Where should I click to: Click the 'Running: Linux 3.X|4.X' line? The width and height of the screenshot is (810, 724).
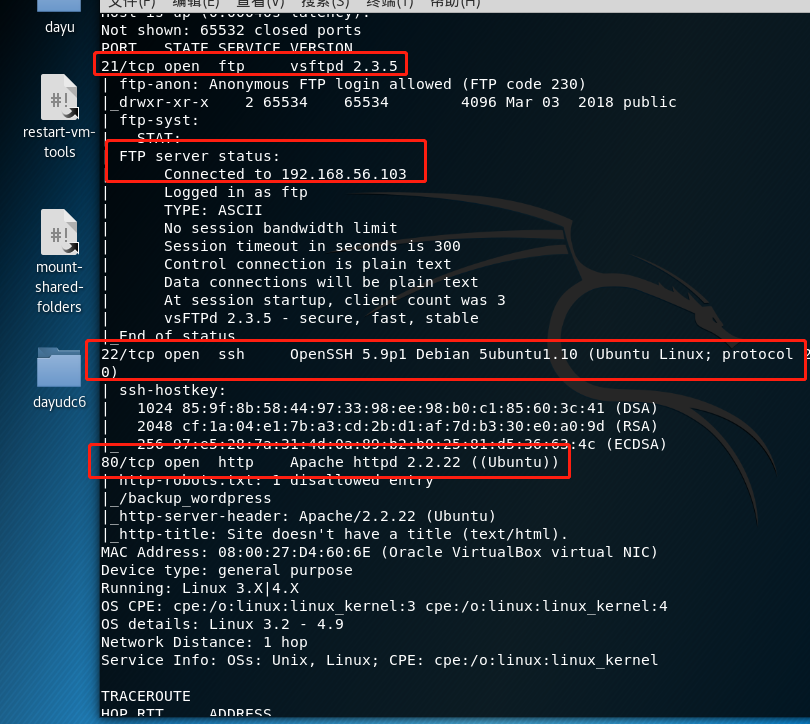coord(200,588)
